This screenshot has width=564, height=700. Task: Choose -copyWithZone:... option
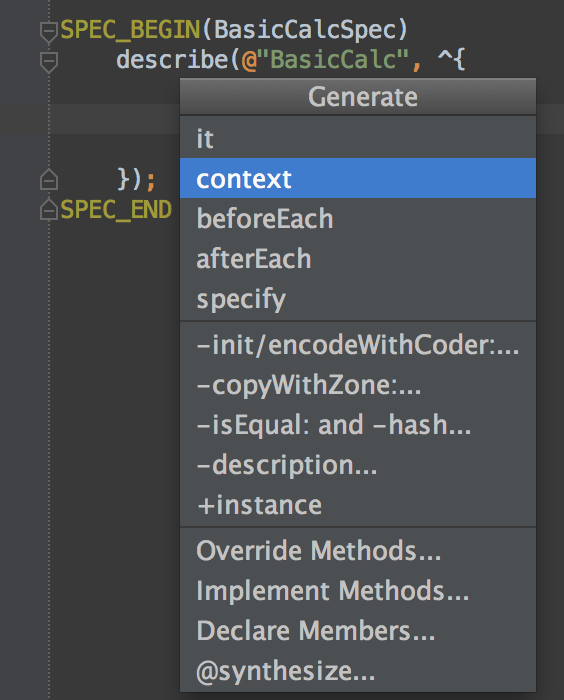pyautogui.click(x=358, y=384)
